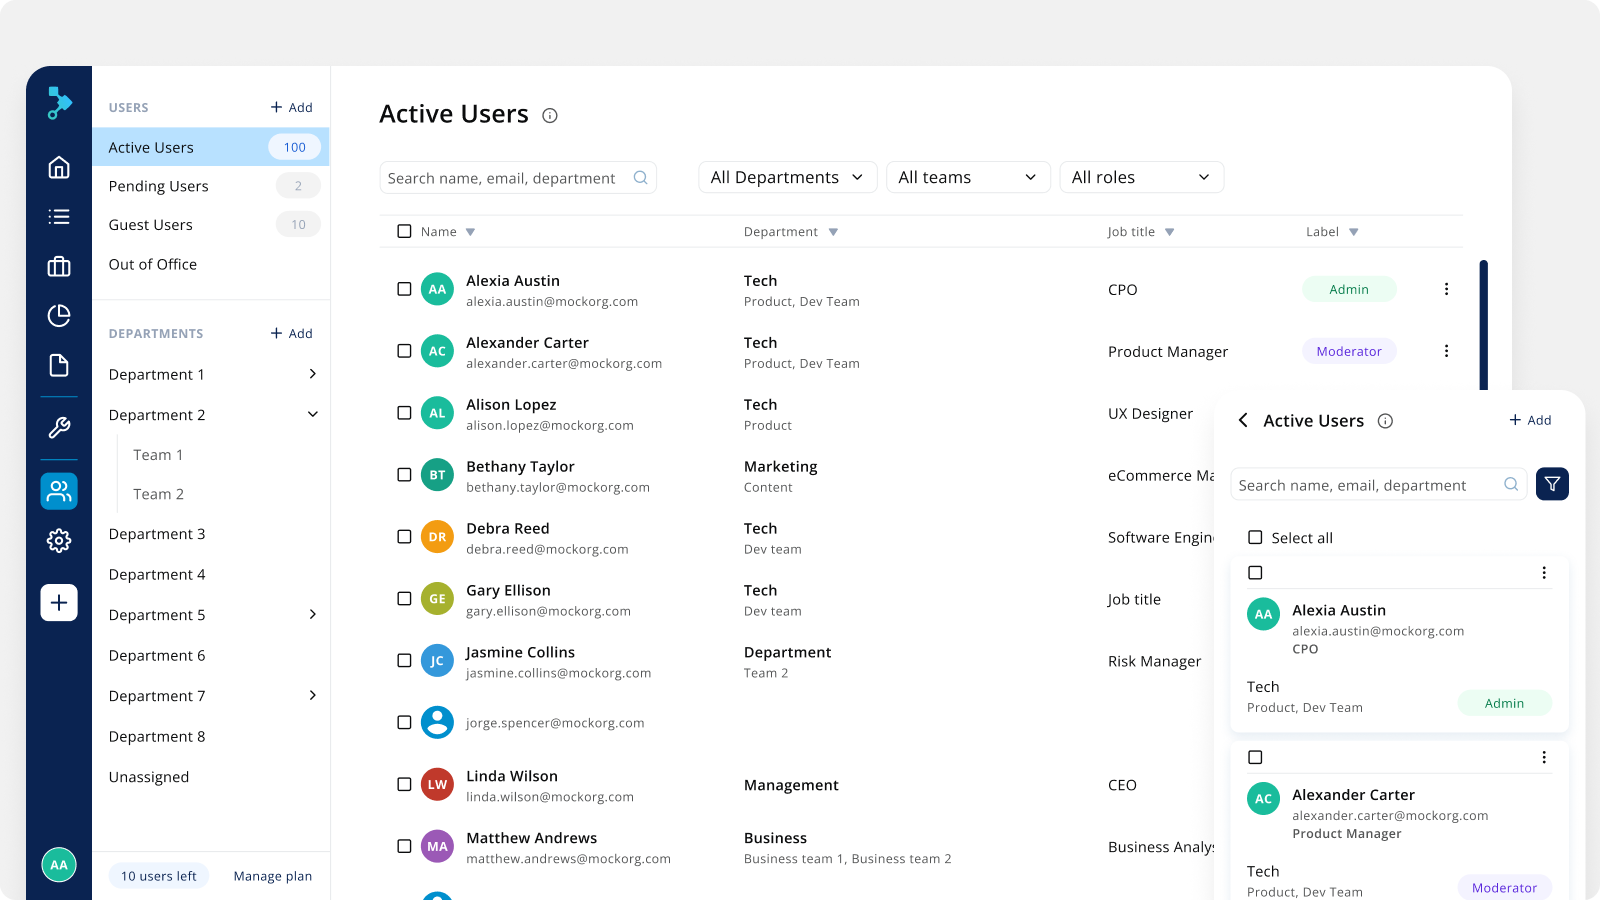Click the filter funnel icon button
Viewport: 1600px width, 900px height.
point(1552,484)
